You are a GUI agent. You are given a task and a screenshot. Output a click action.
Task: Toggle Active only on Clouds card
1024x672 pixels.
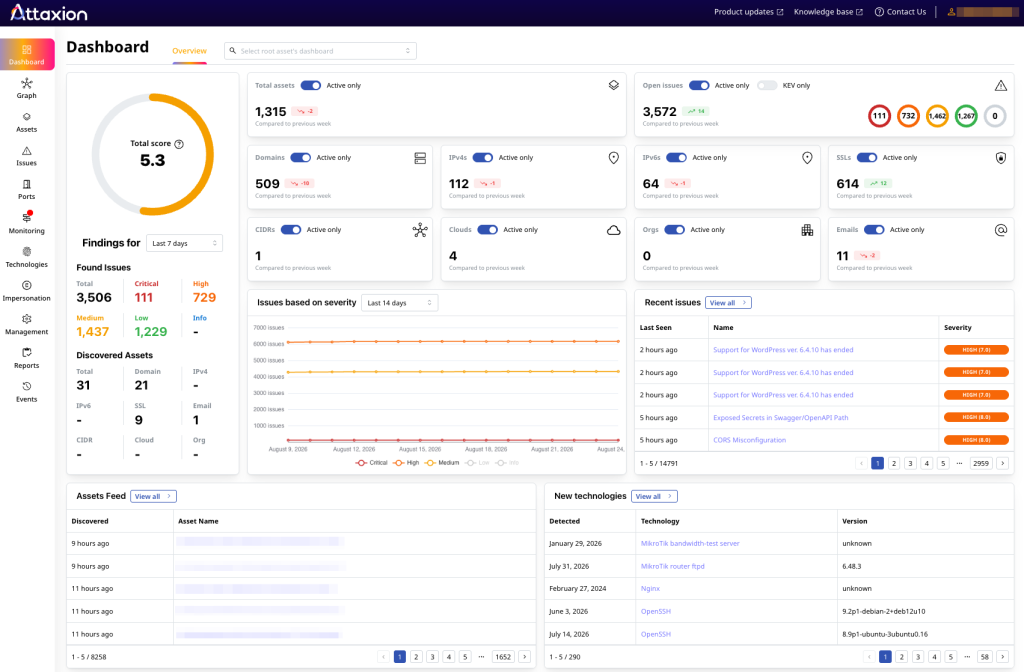pos(487,230)
